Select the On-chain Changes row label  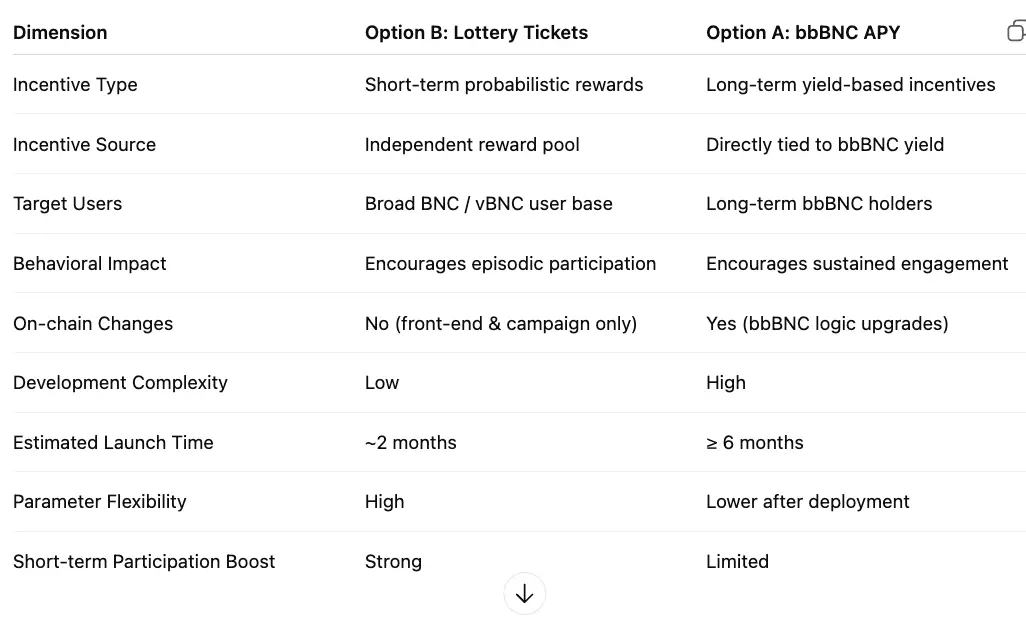point(93,324)
